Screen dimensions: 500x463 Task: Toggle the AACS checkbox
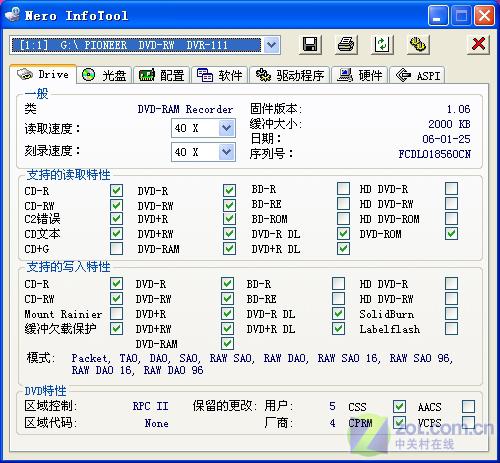click(468, 406)
